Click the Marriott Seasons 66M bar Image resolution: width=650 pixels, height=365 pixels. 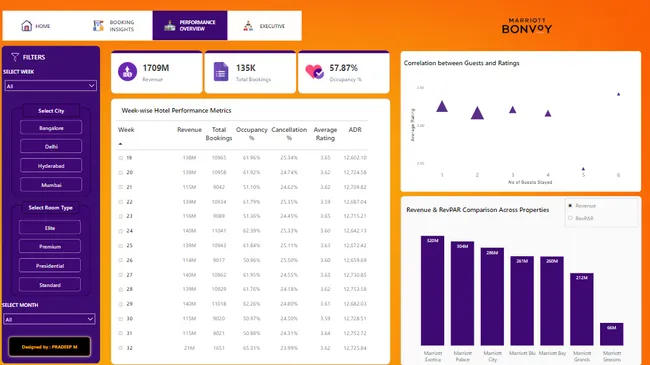(611, 334)
